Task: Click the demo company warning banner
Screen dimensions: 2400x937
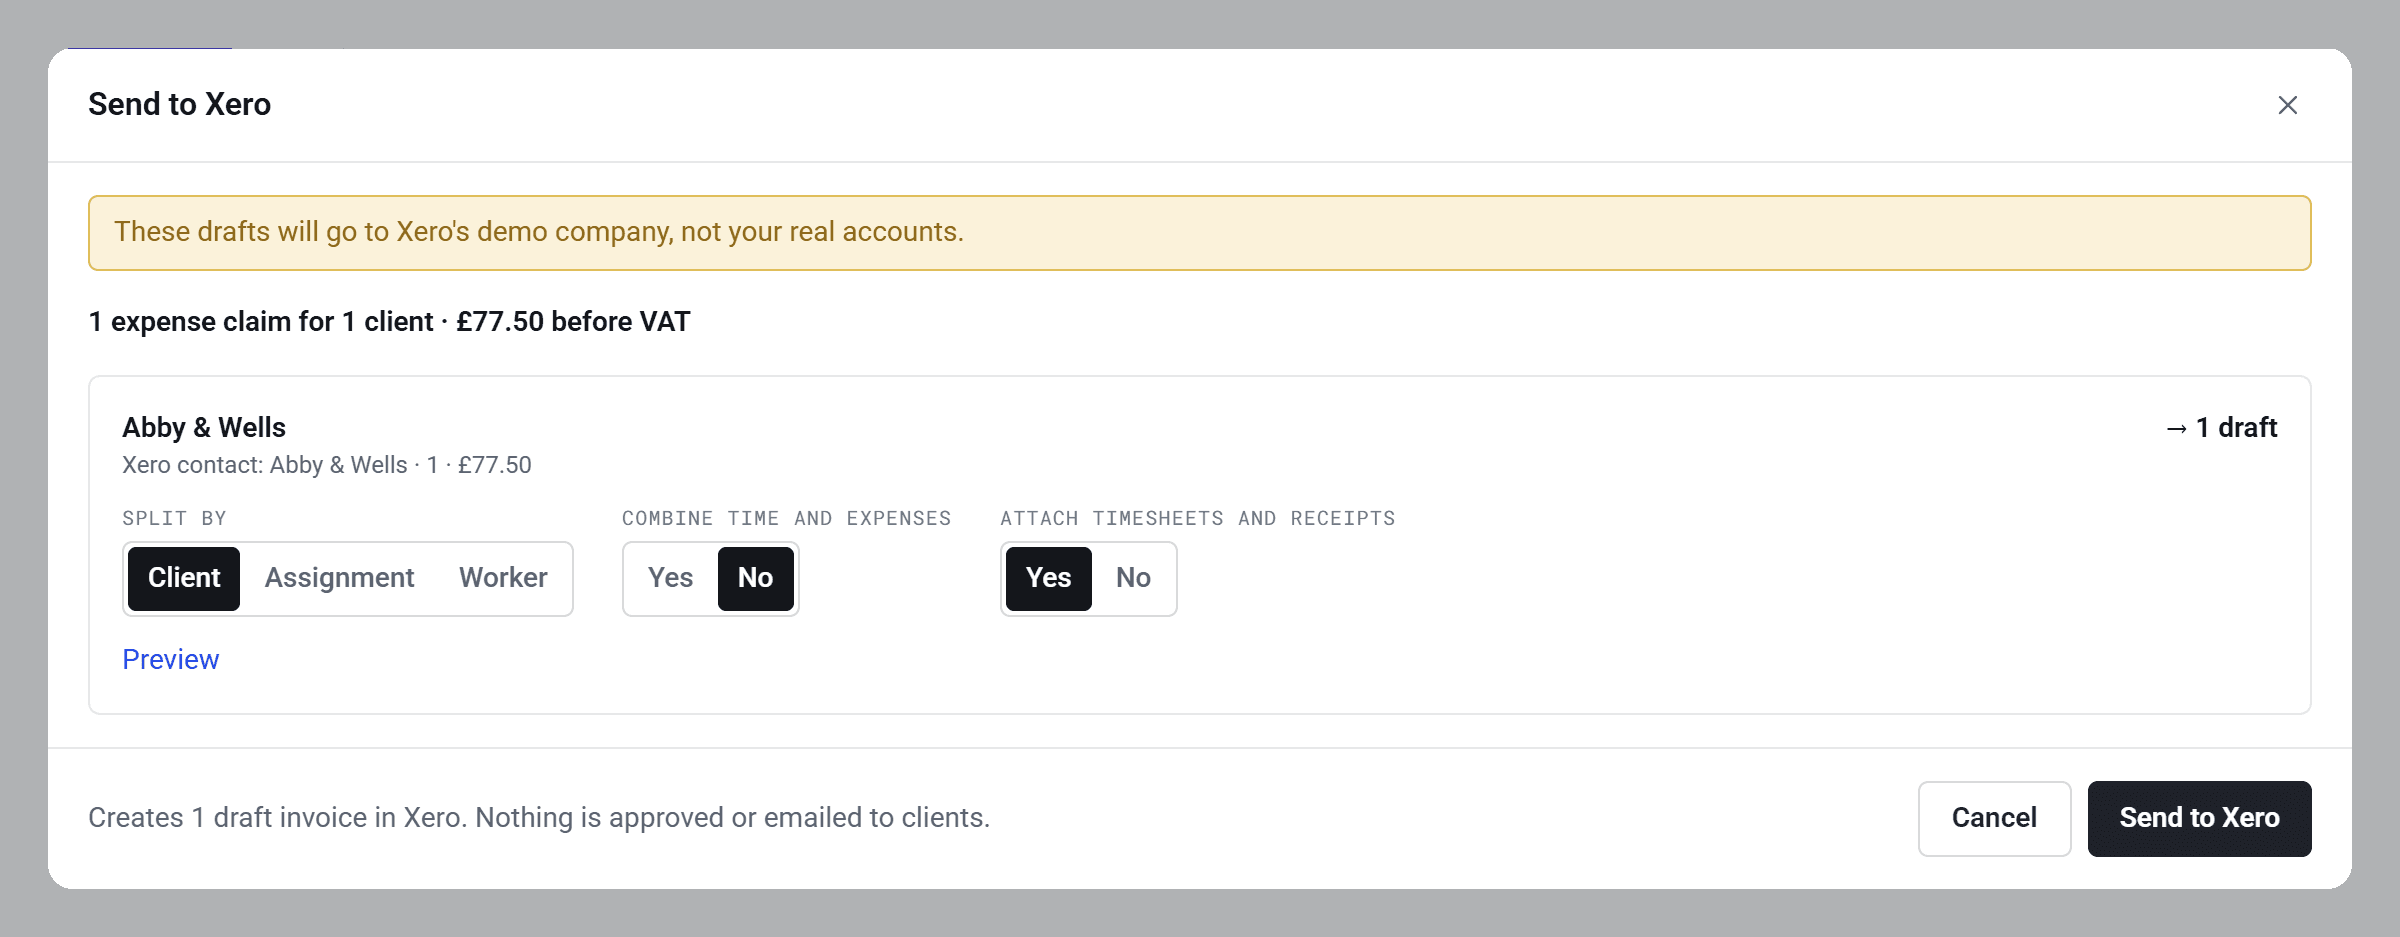Action: click(x=1199, y=233)
